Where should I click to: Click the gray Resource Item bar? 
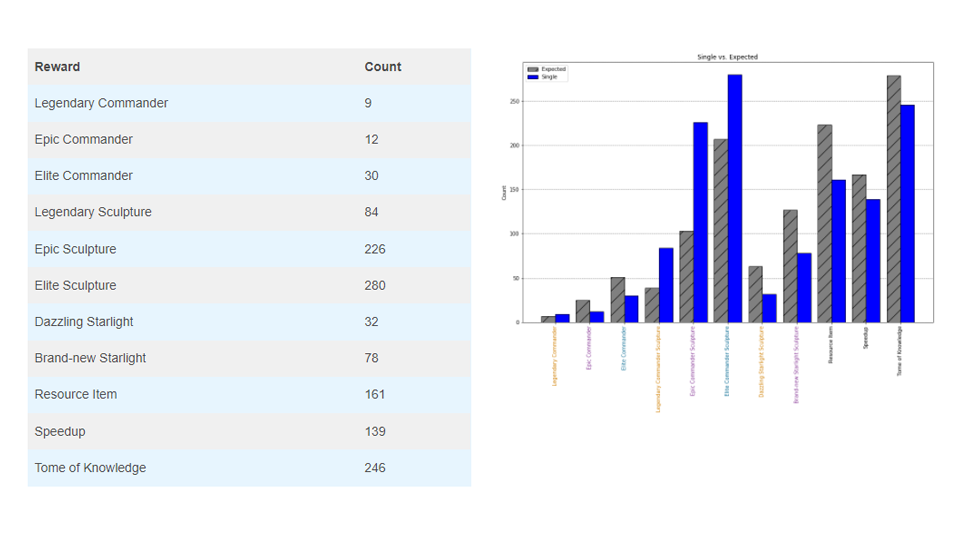click(x=824, y=224)
